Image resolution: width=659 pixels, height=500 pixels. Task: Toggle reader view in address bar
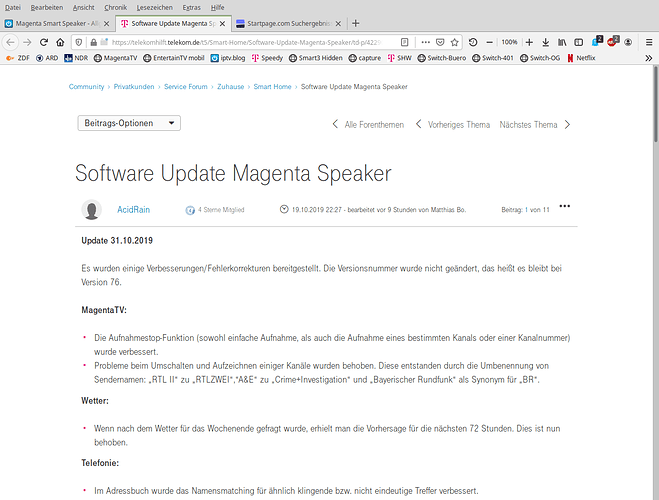point(404,42)
